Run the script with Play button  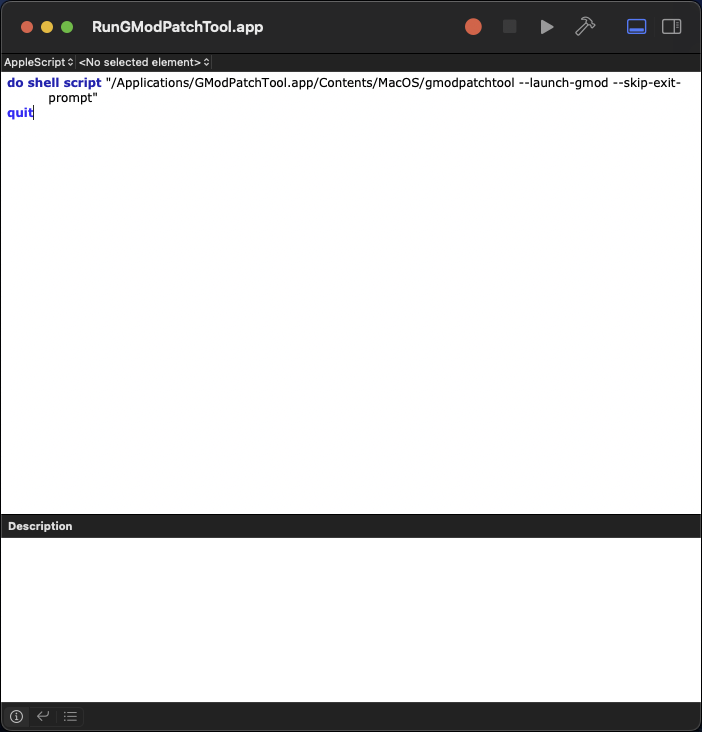click(x=547, y=27)
